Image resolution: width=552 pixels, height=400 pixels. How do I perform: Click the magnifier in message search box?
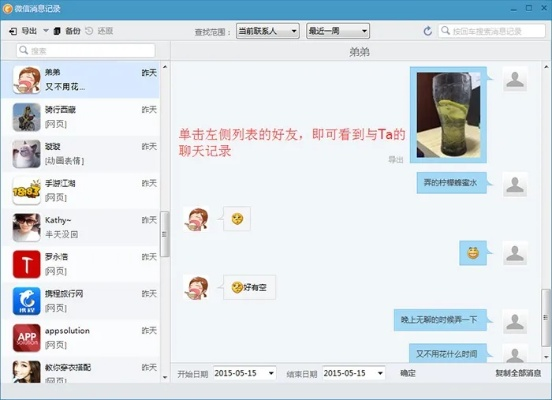click(445, 31)
